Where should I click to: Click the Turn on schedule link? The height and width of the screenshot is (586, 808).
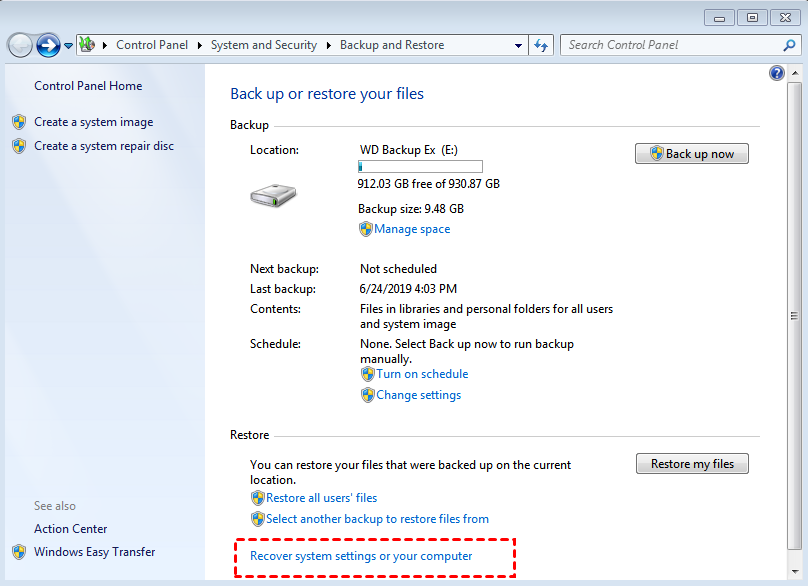click(422, 374)
